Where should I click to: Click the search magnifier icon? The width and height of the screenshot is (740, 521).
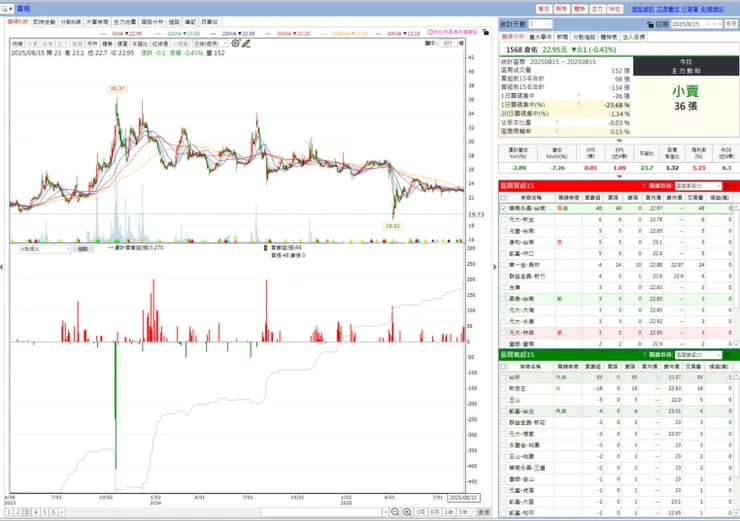[x=4, y=8]
